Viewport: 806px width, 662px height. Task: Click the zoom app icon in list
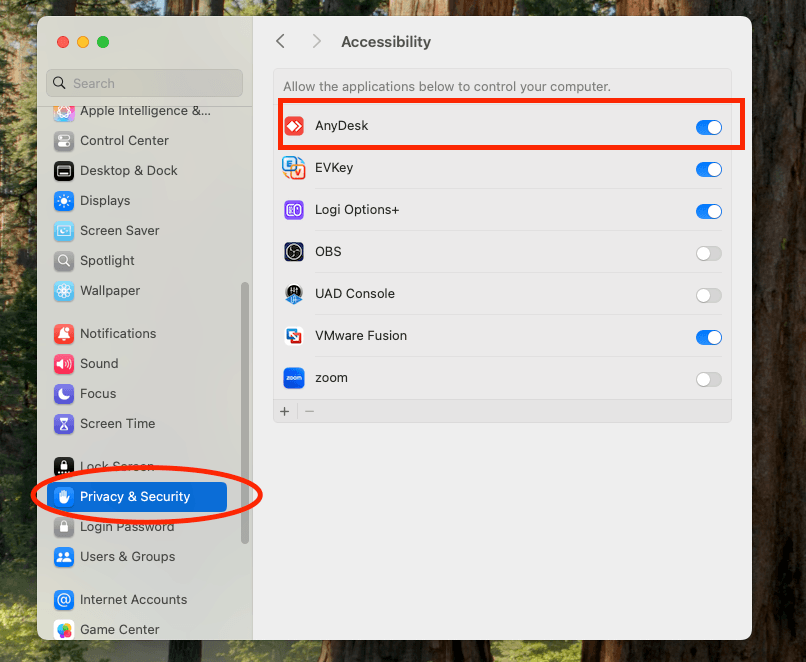294,378
